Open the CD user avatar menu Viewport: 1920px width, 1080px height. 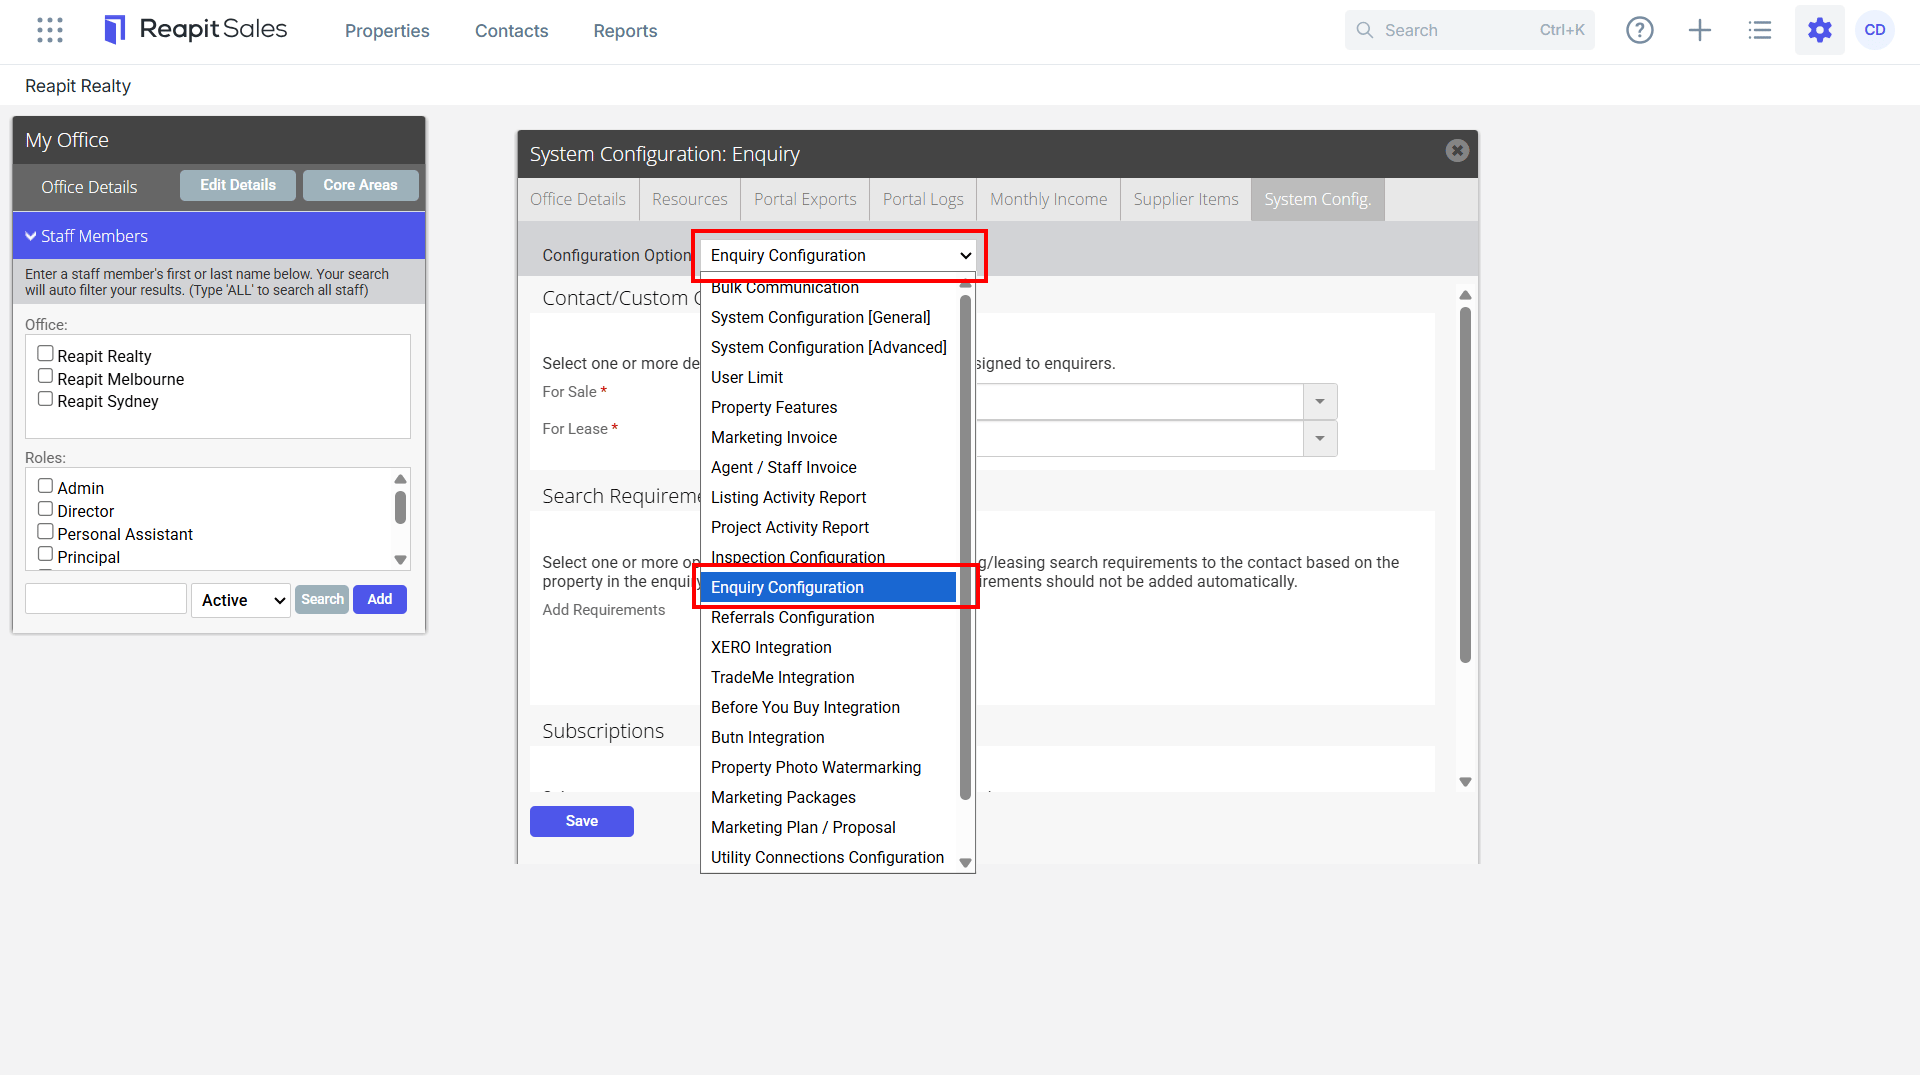coord(1875,30)
